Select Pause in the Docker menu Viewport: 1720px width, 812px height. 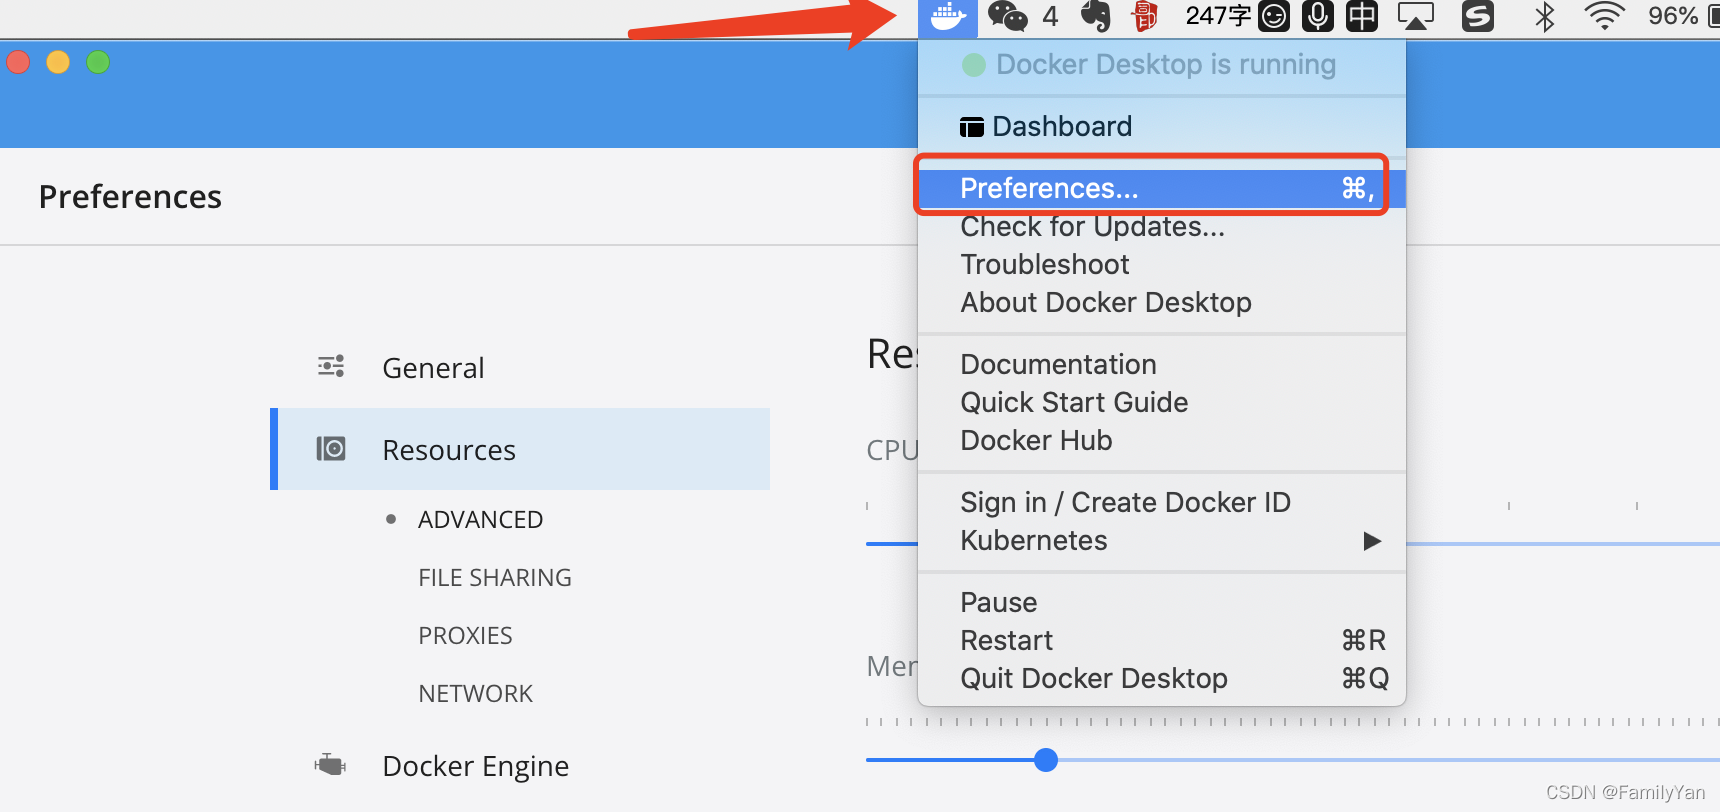coord(1162,602)
